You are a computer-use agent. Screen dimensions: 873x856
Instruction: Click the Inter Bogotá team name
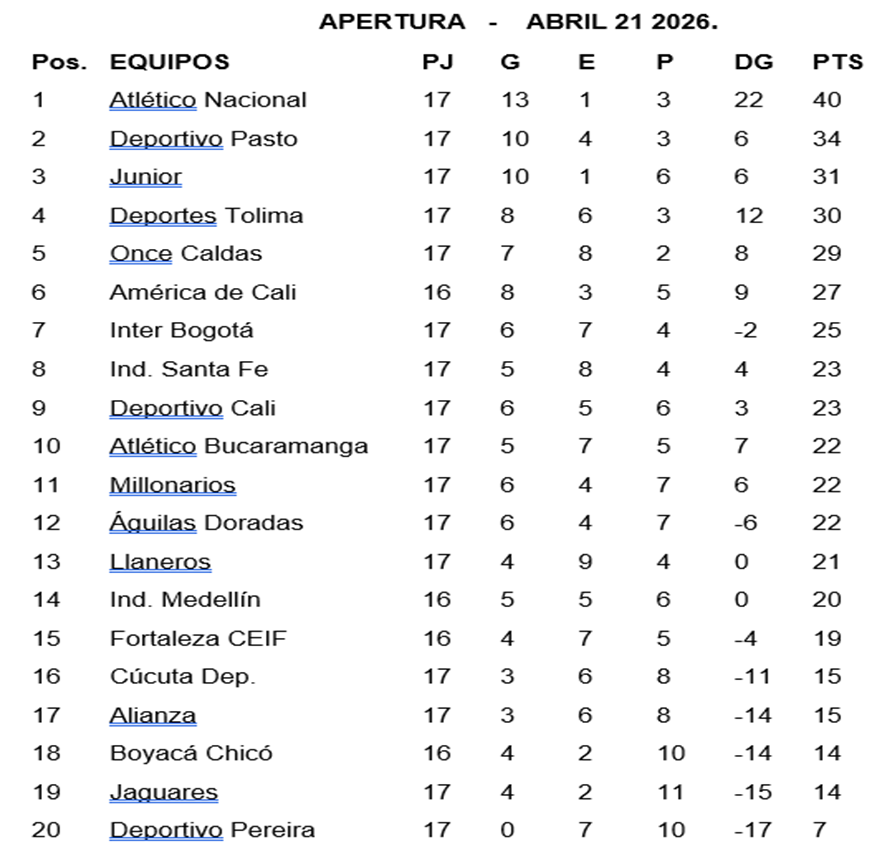tap(182, 331)
